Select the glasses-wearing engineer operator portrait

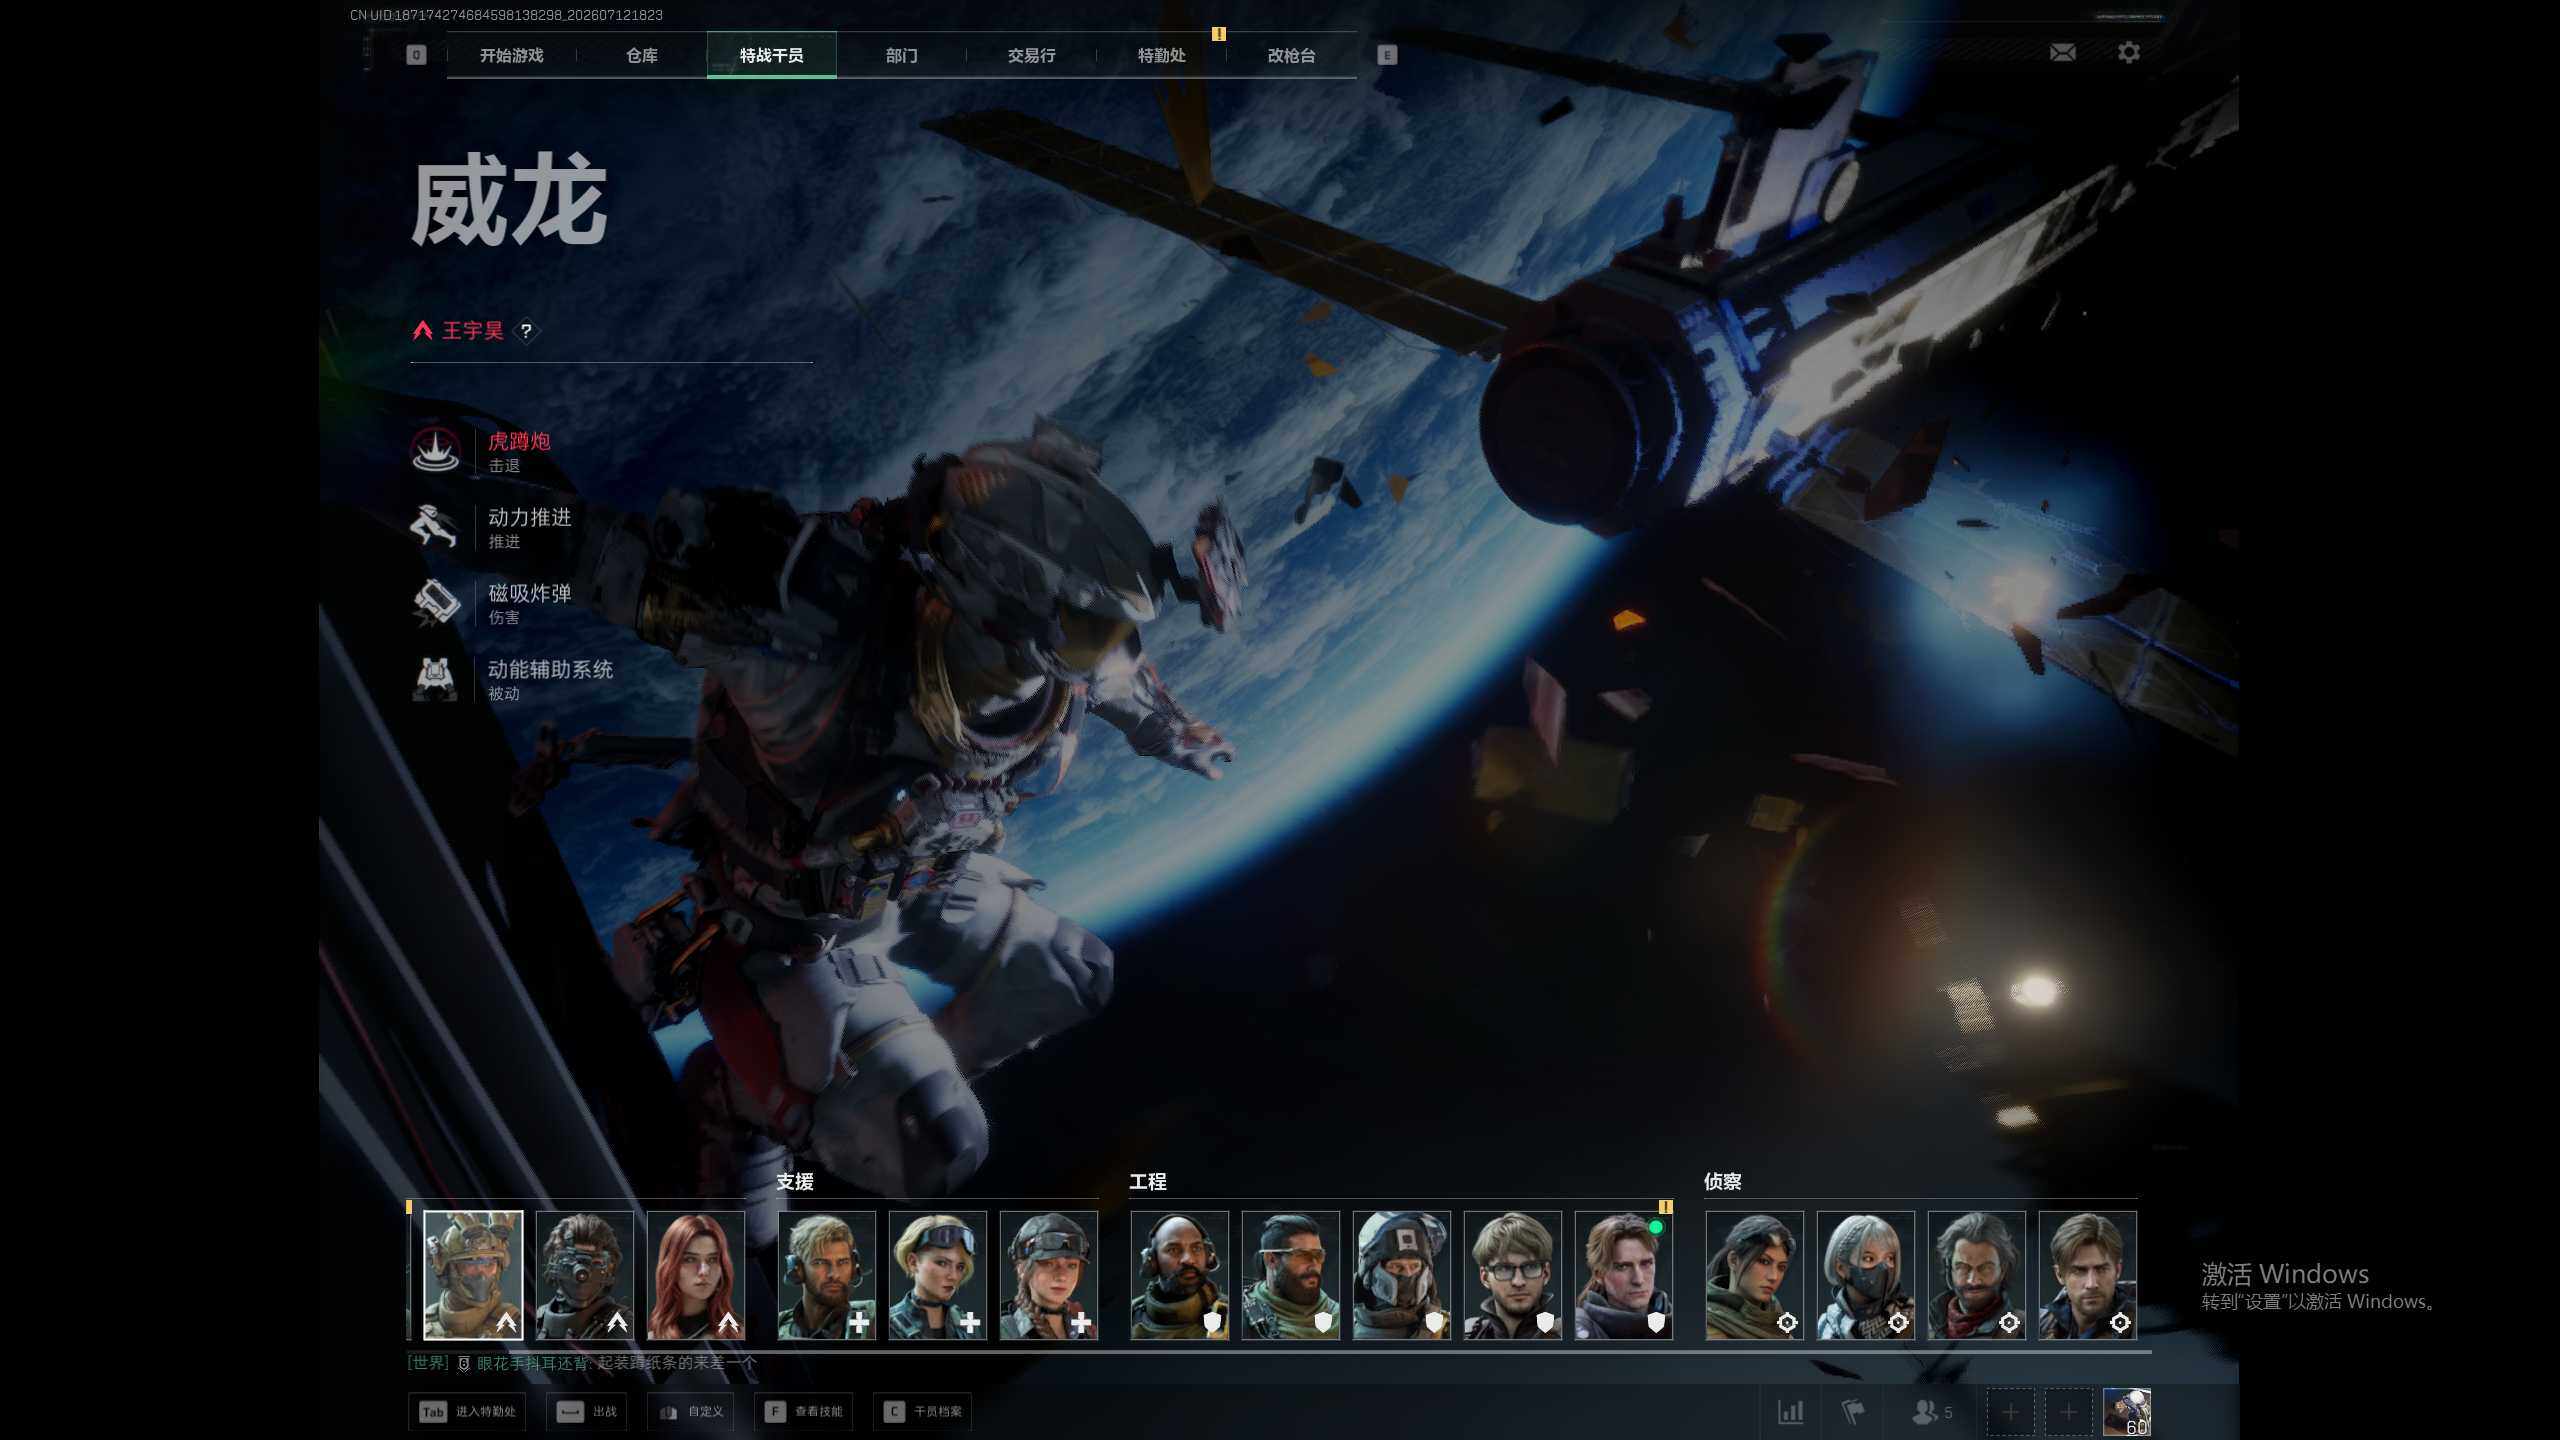1513,1275
